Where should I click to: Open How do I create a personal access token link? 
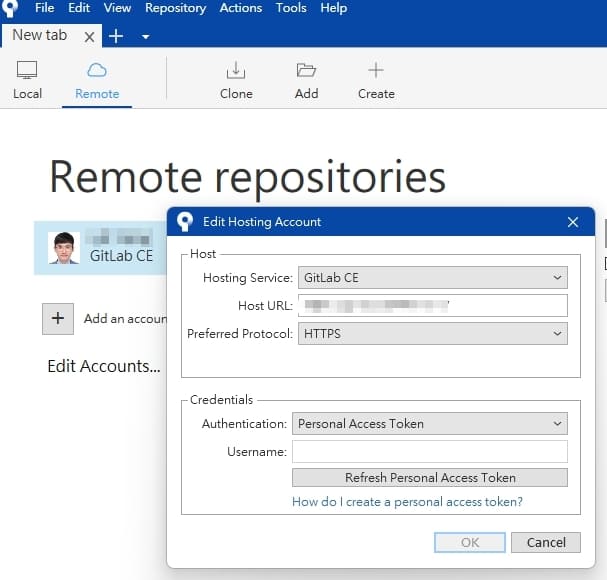click(407, 502)
